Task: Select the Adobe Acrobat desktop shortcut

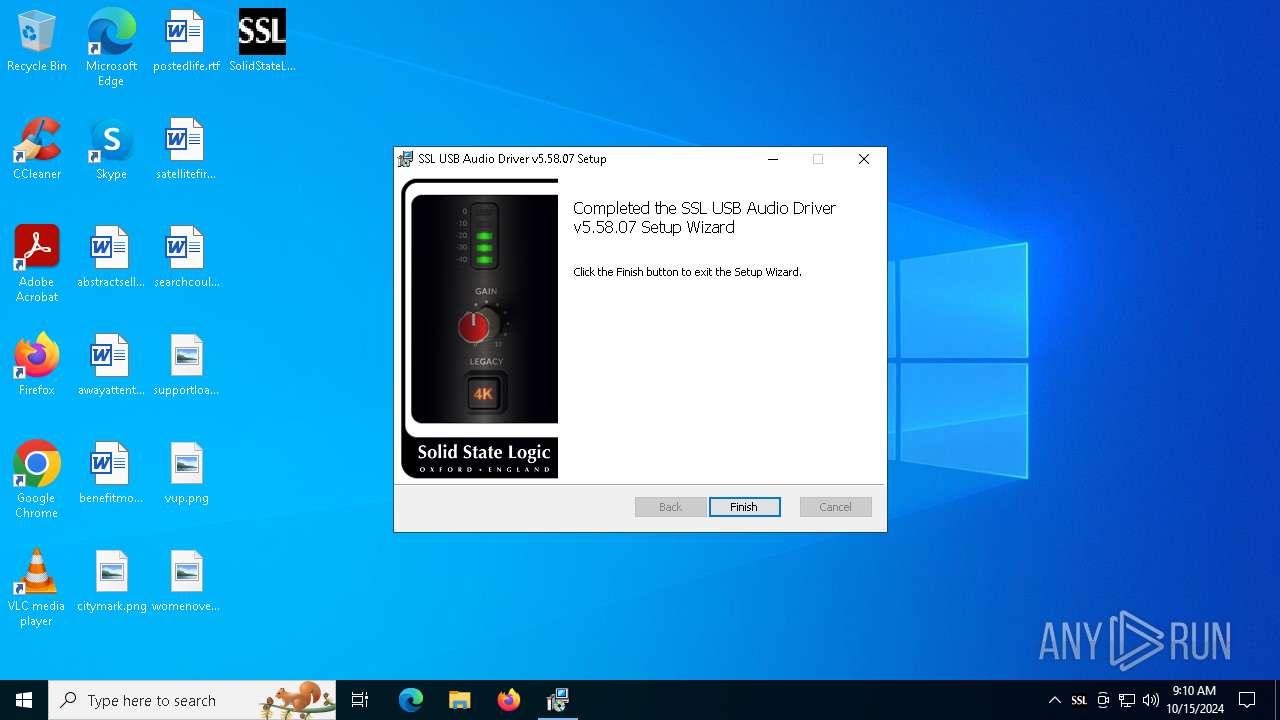Action: (37, 264)
